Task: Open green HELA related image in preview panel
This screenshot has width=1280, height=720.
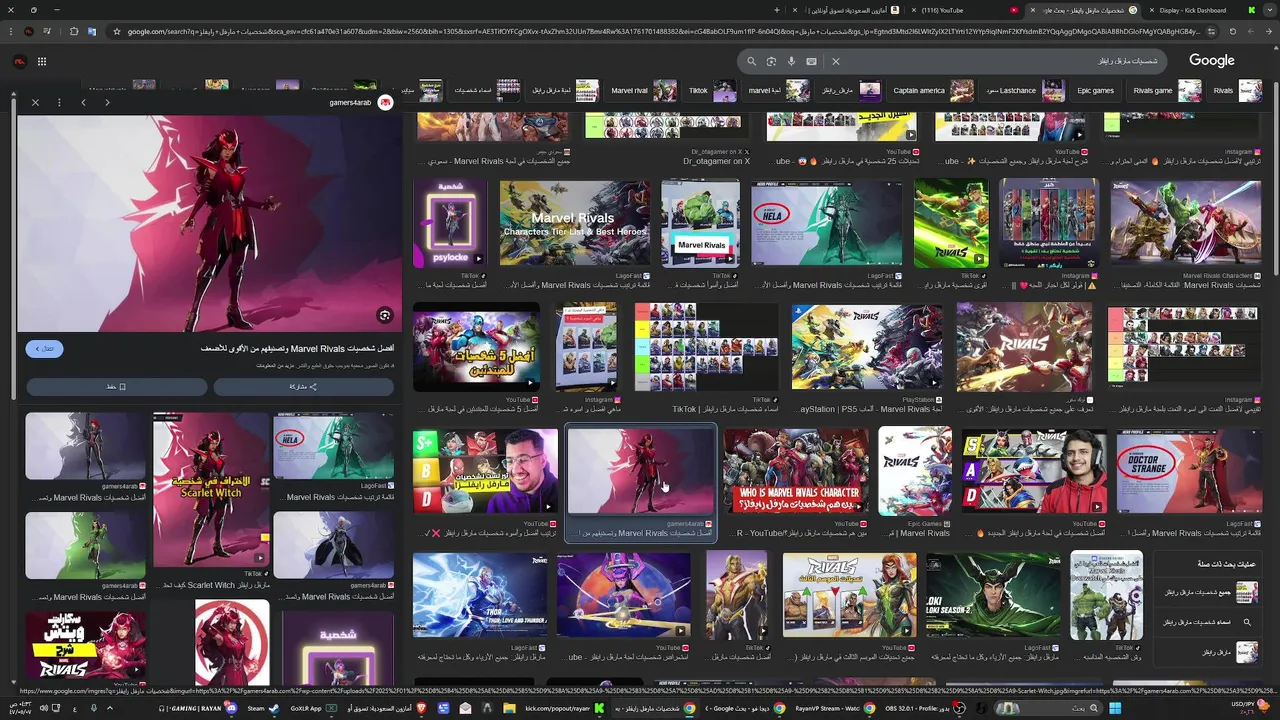Action: (334, 446)
